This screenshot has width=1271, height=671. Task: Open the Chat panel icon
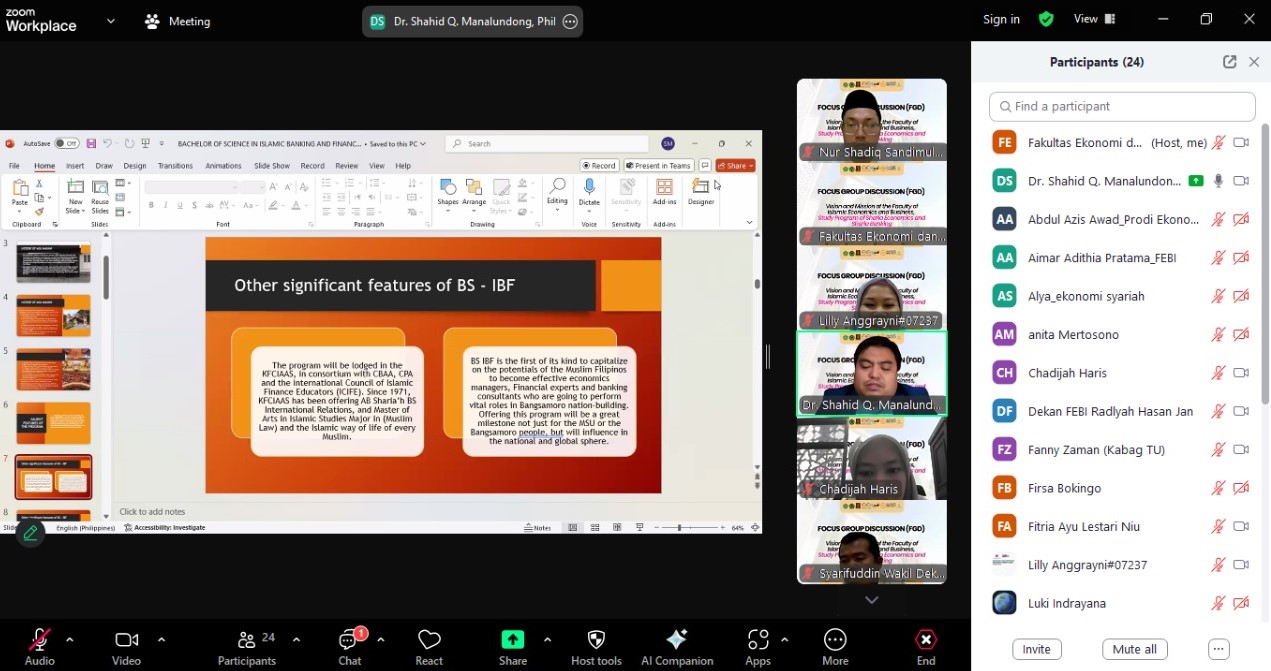coord(349,641)
